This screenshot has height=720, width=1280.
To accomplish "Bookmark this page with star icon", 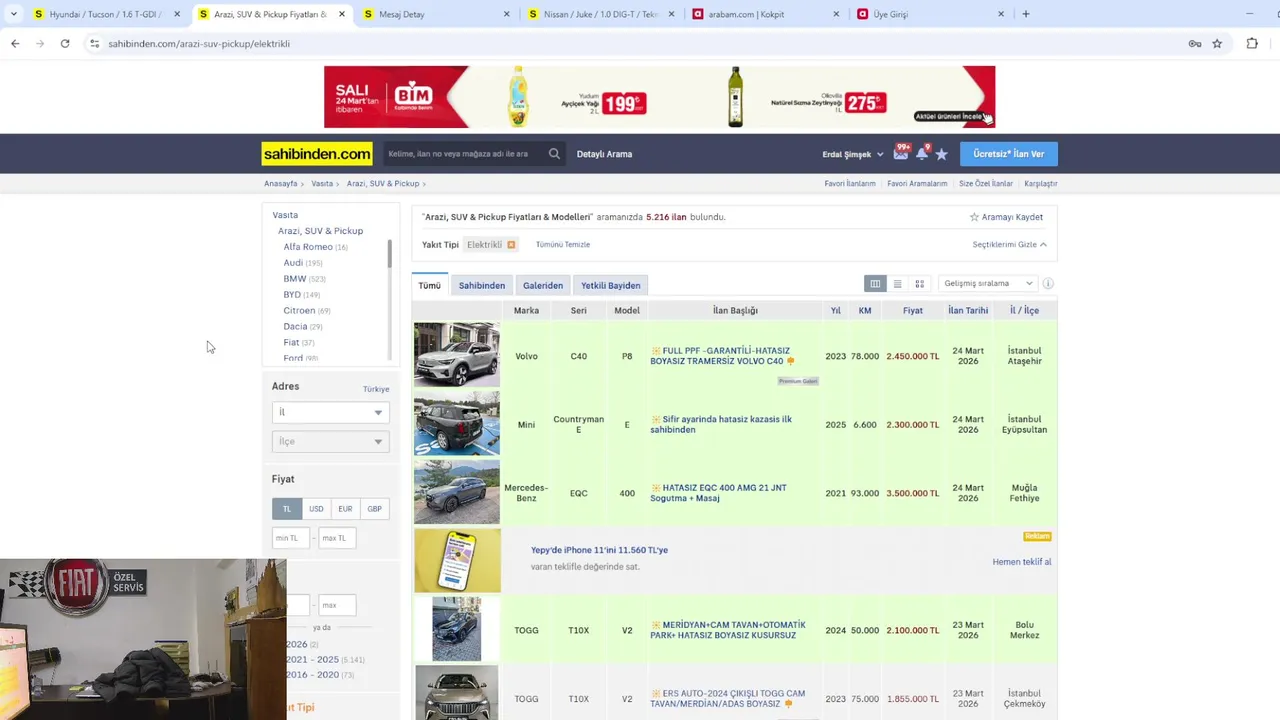I will pyautogui.click(x=1217, y=44).
